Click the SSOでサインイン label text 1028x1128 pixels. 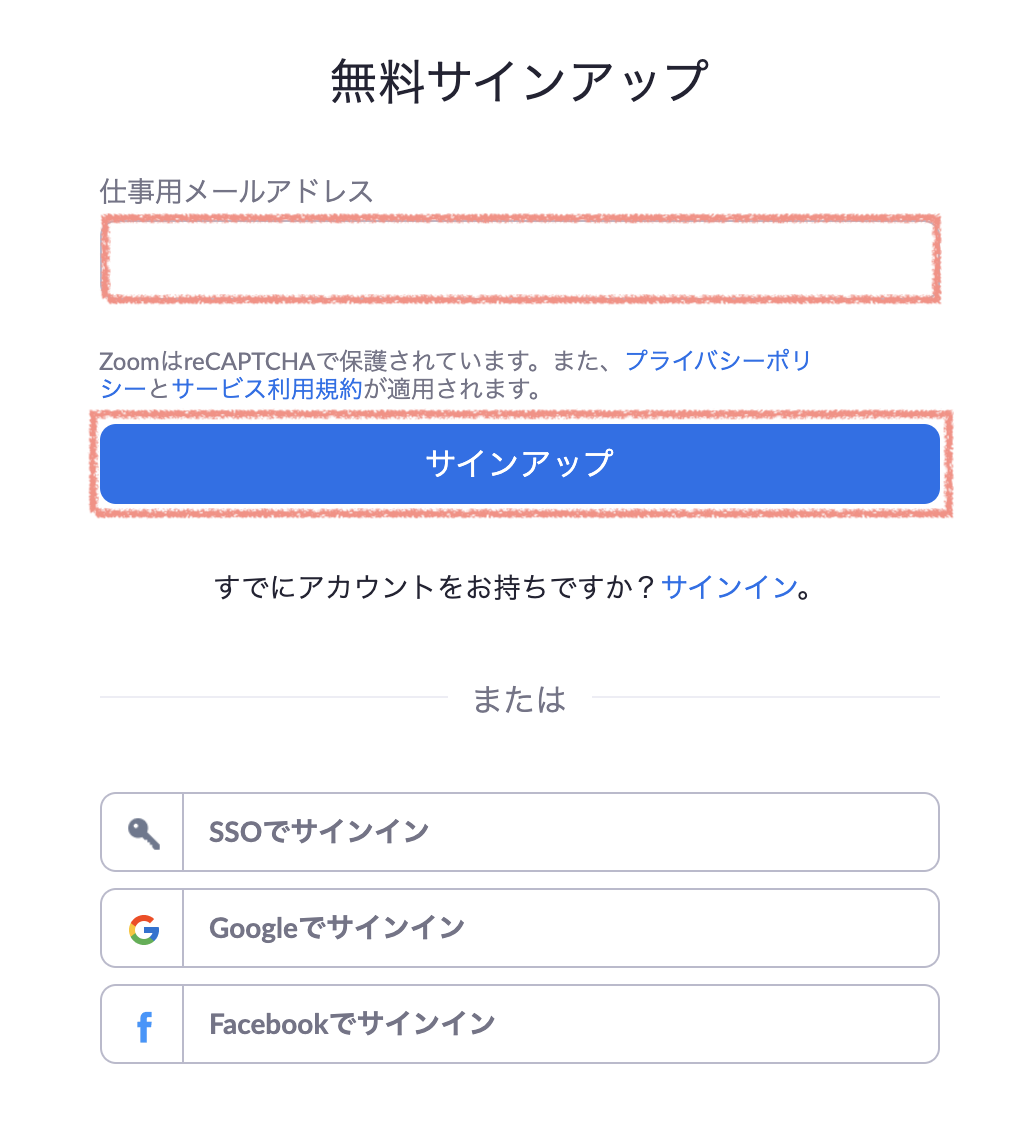pyautogui.click(x=319, y=832)
